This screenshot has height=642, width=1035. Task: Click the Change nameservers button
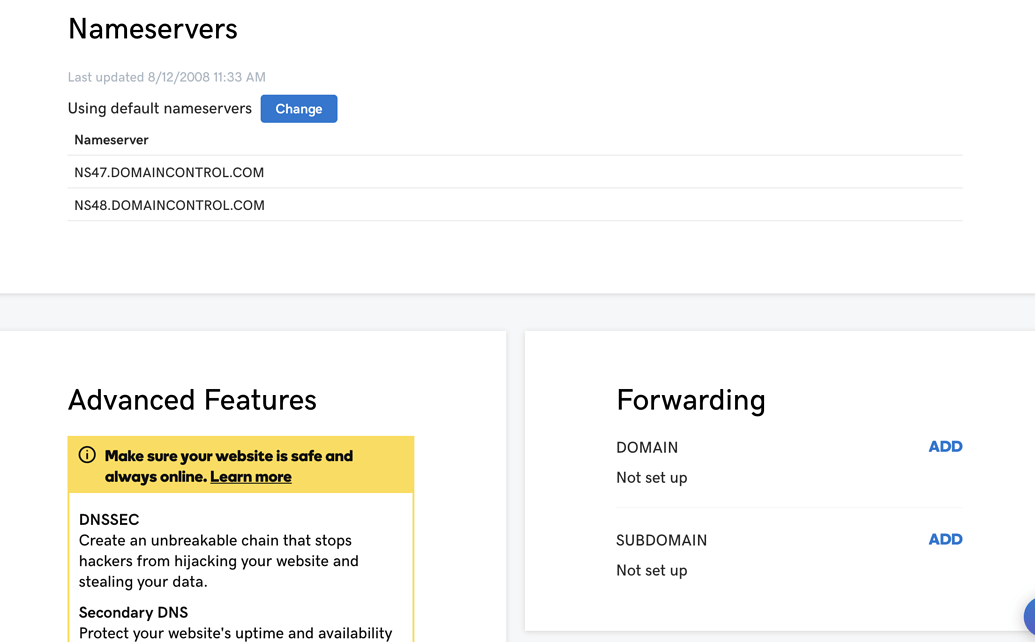(298, 109)
